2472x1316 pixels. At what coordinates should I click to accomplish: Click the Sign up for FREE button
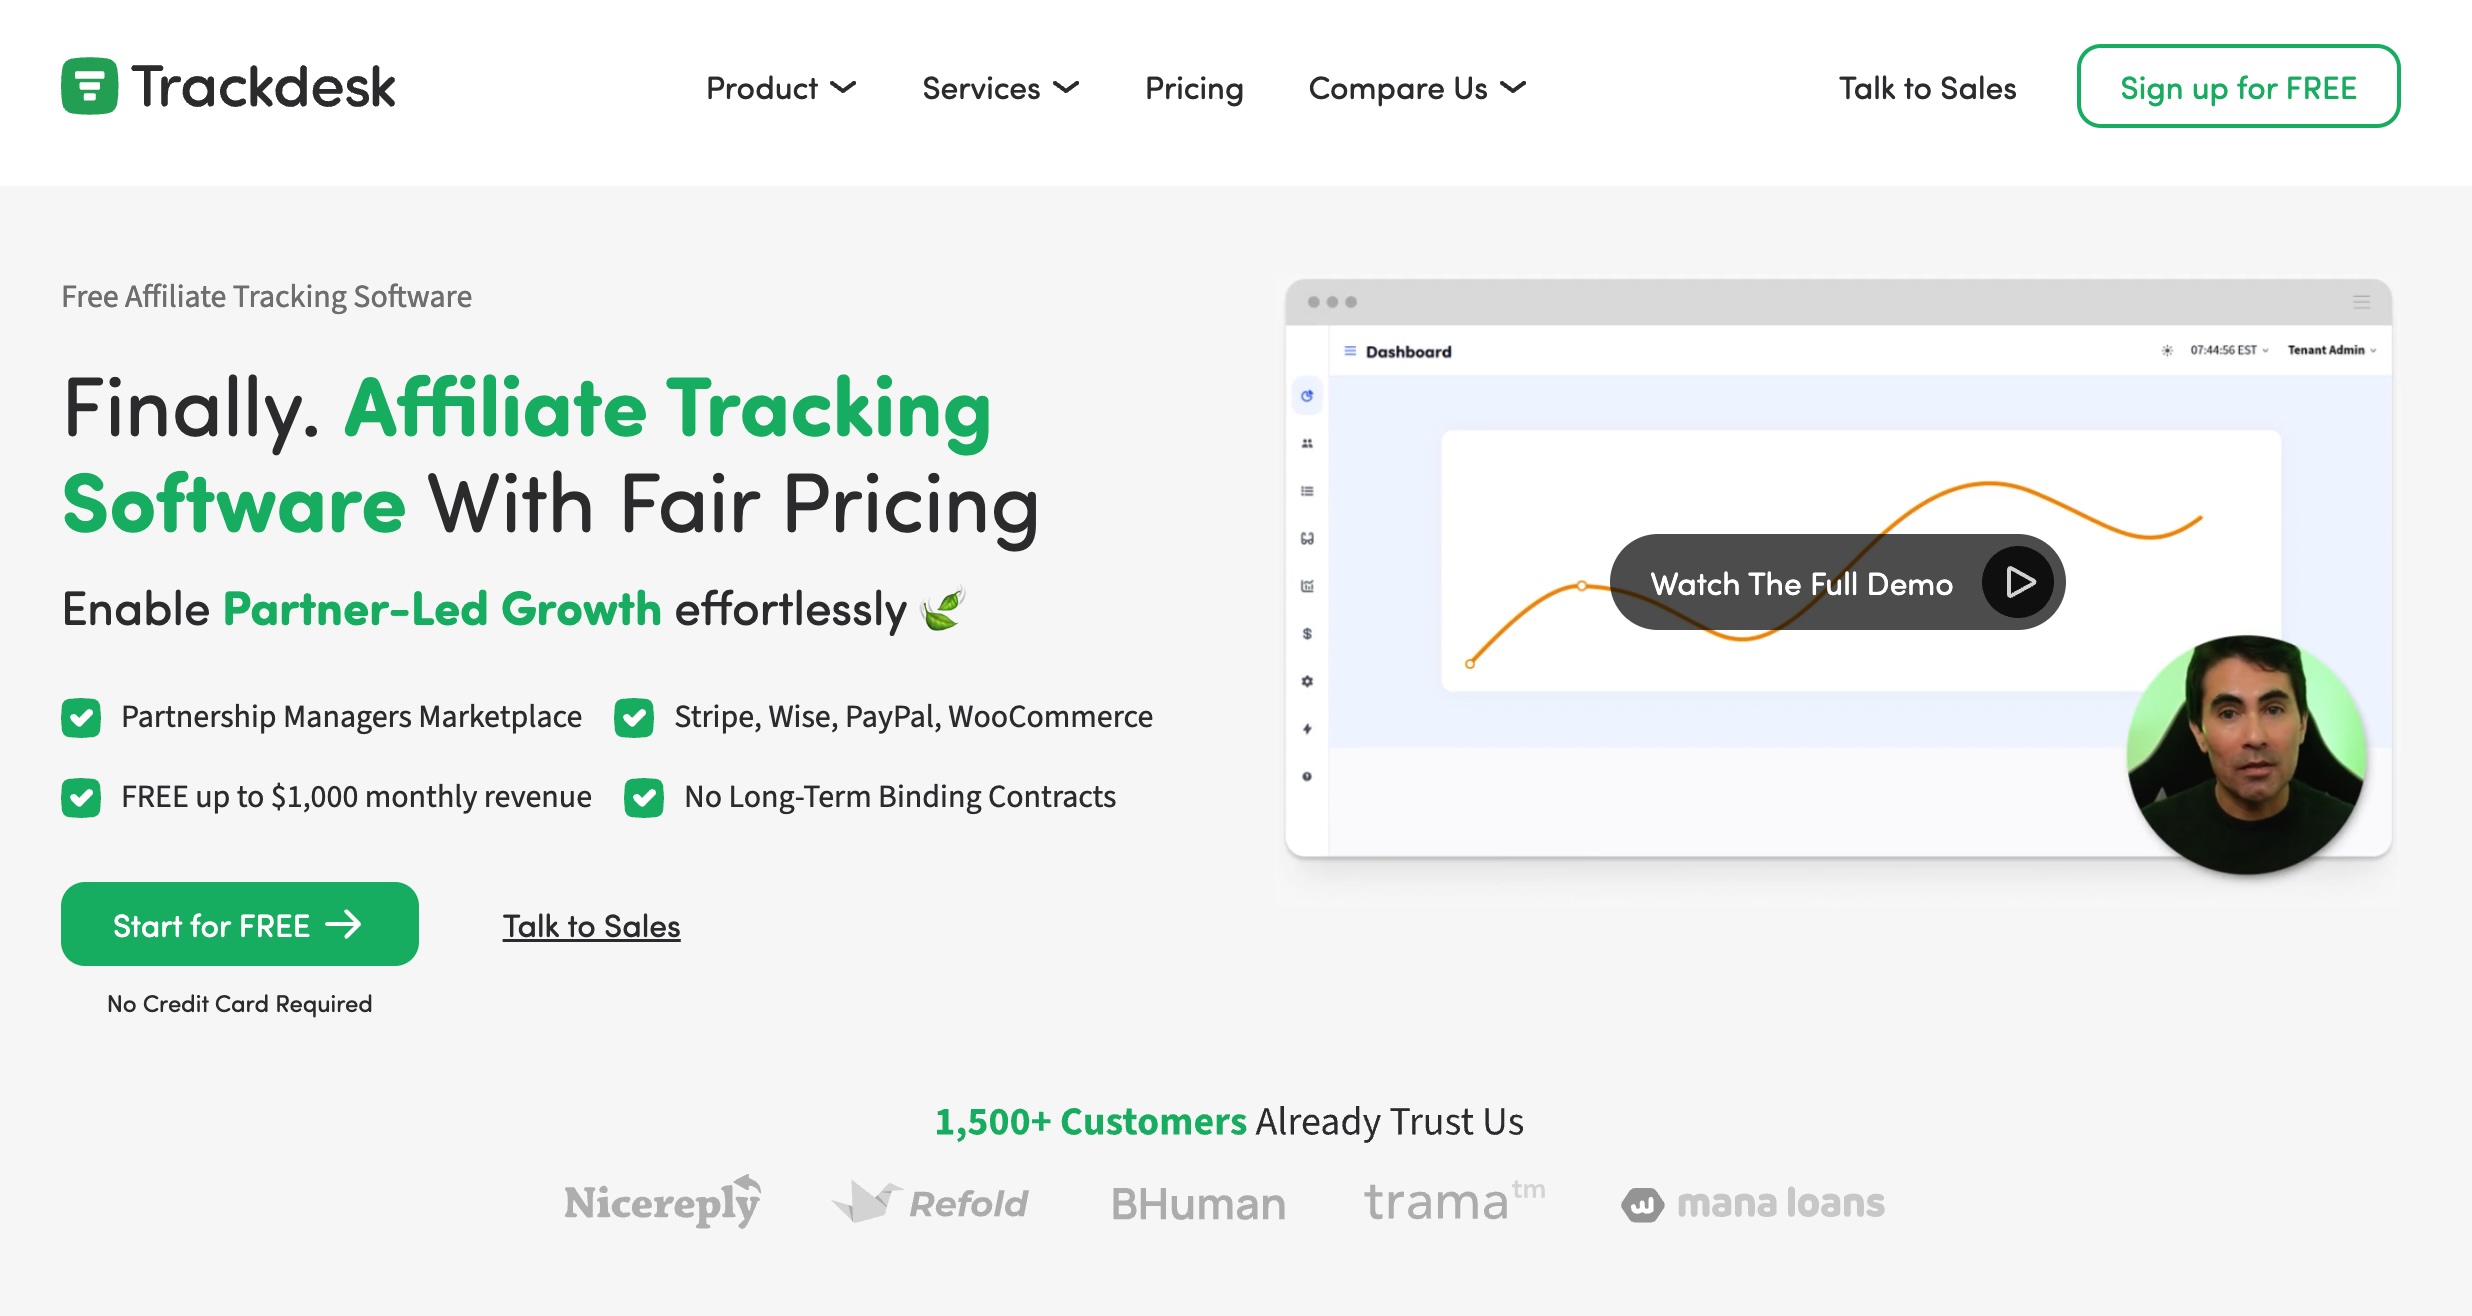pos(2238,87)
